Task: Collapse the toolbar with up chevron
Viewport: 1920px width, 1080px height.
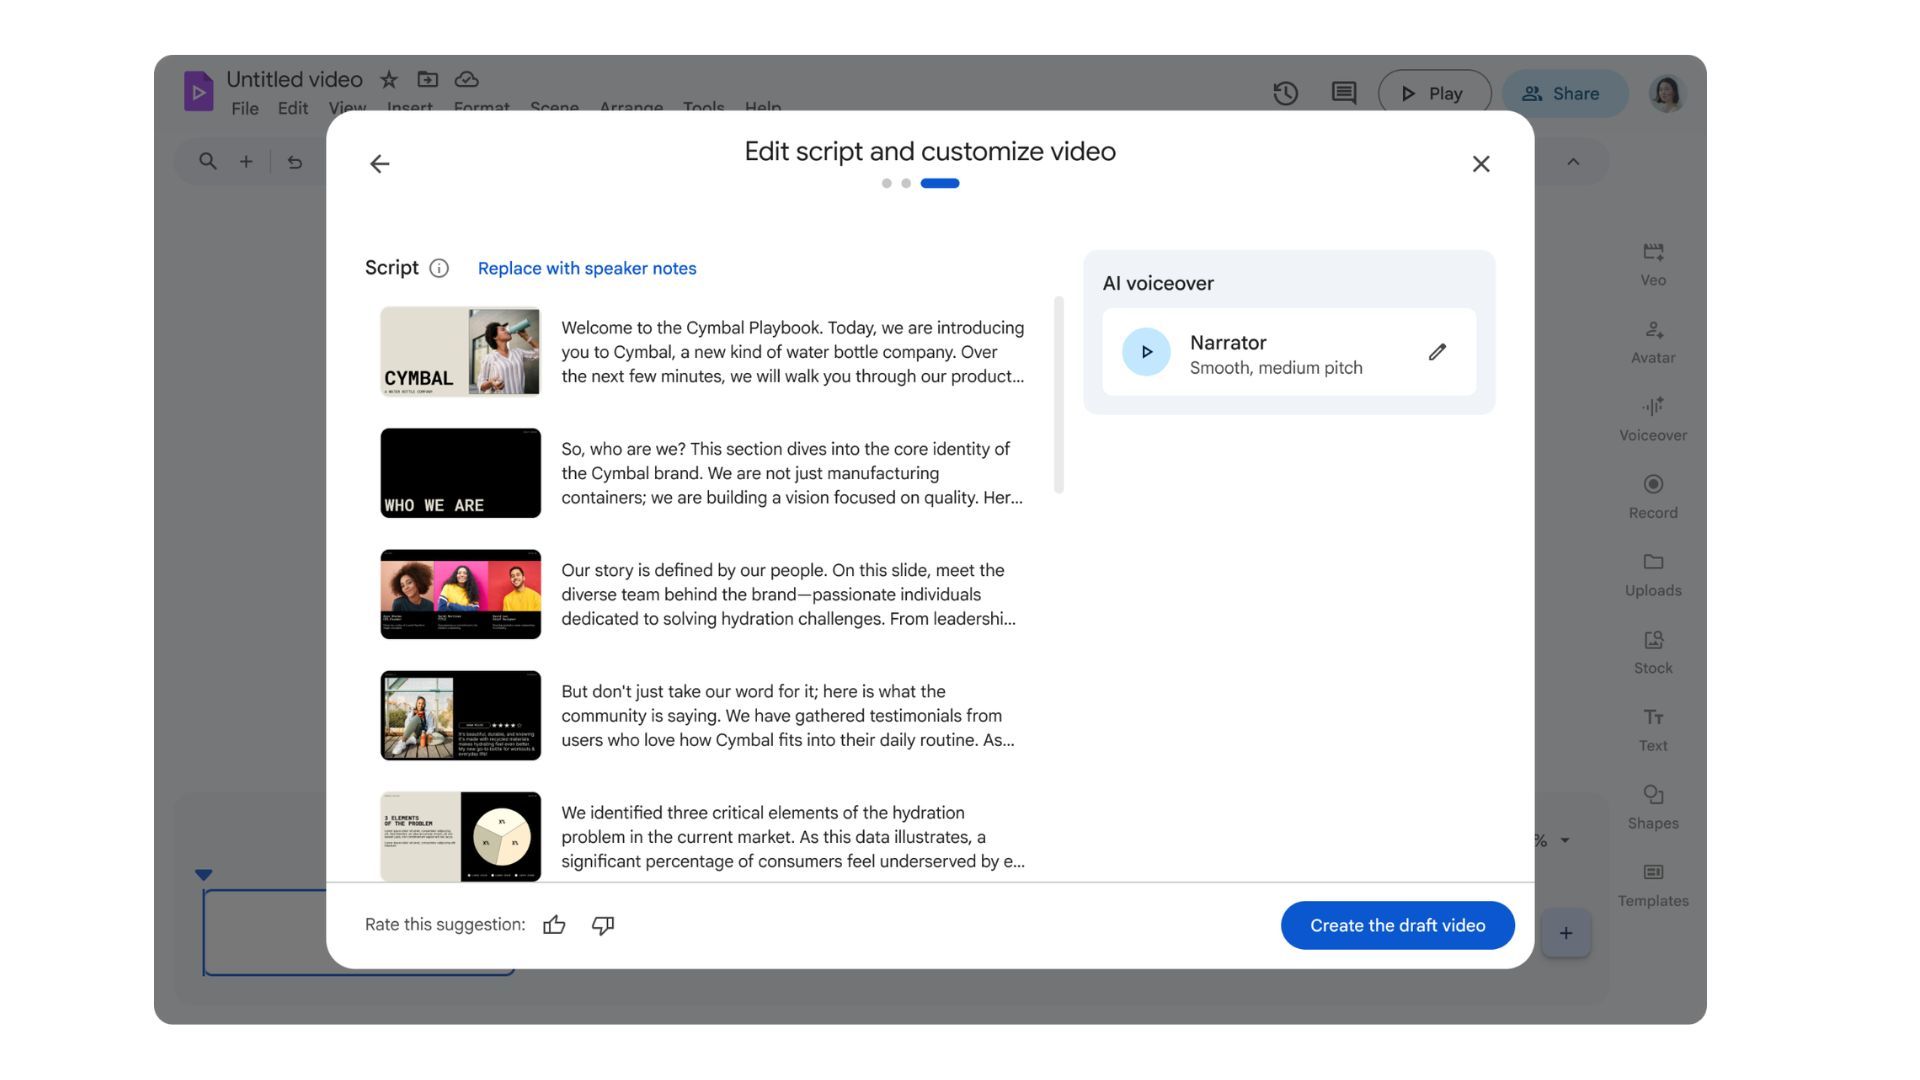Action: (x=1573, y=161)
